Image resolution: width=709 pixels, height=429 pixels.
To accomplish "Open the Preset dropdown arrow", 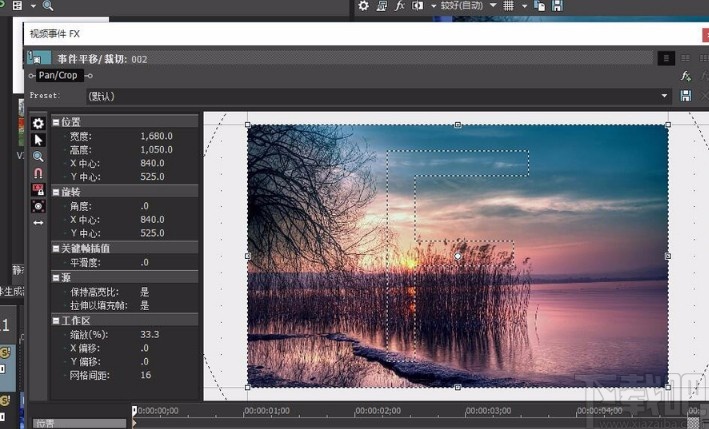I will 664,96.
